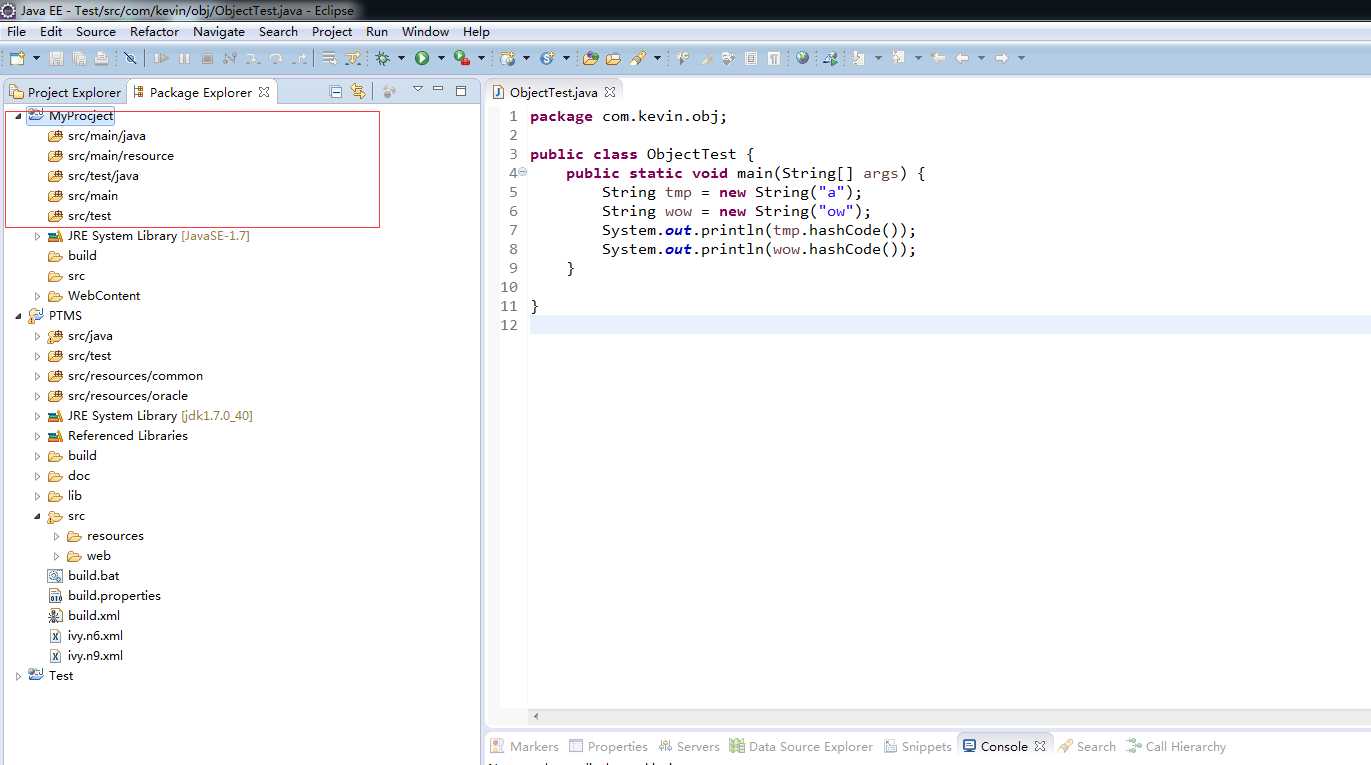This screenshot has width=1371, height=765.
Task: Click the Skip All Breakpoints icon
Action: pyautogui.click(x=130, y=58)
